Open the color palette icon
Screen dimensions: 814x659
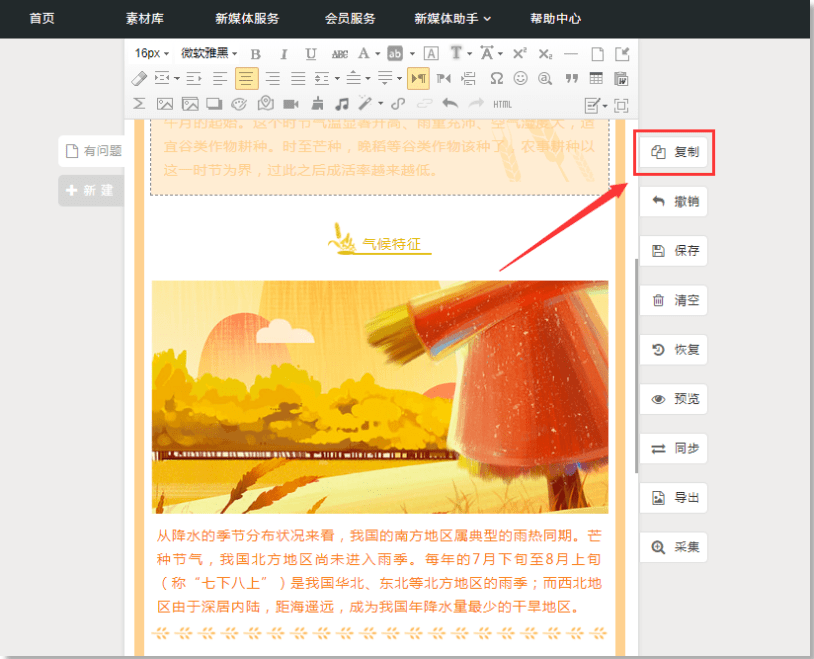point(239,104)
